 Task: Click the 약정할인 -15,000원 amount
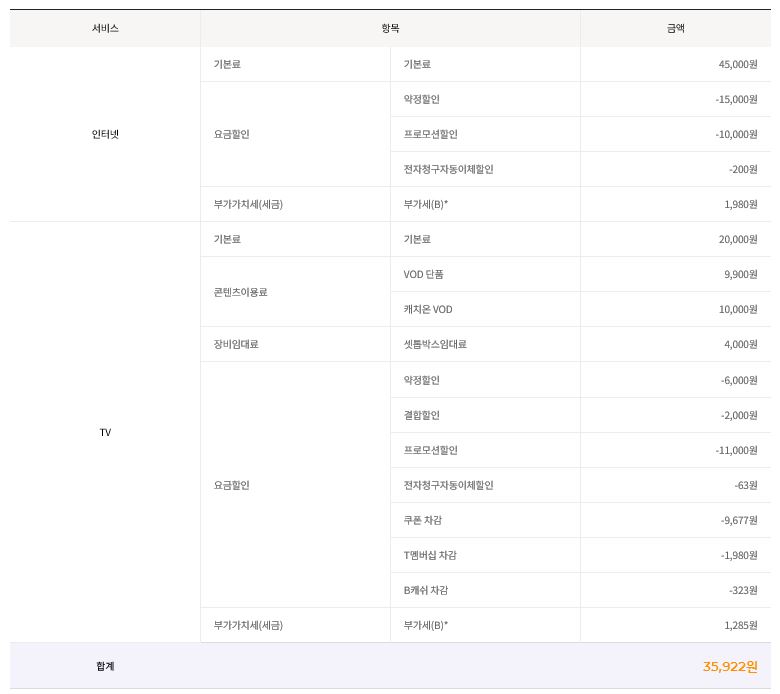(x=736, y=99)
